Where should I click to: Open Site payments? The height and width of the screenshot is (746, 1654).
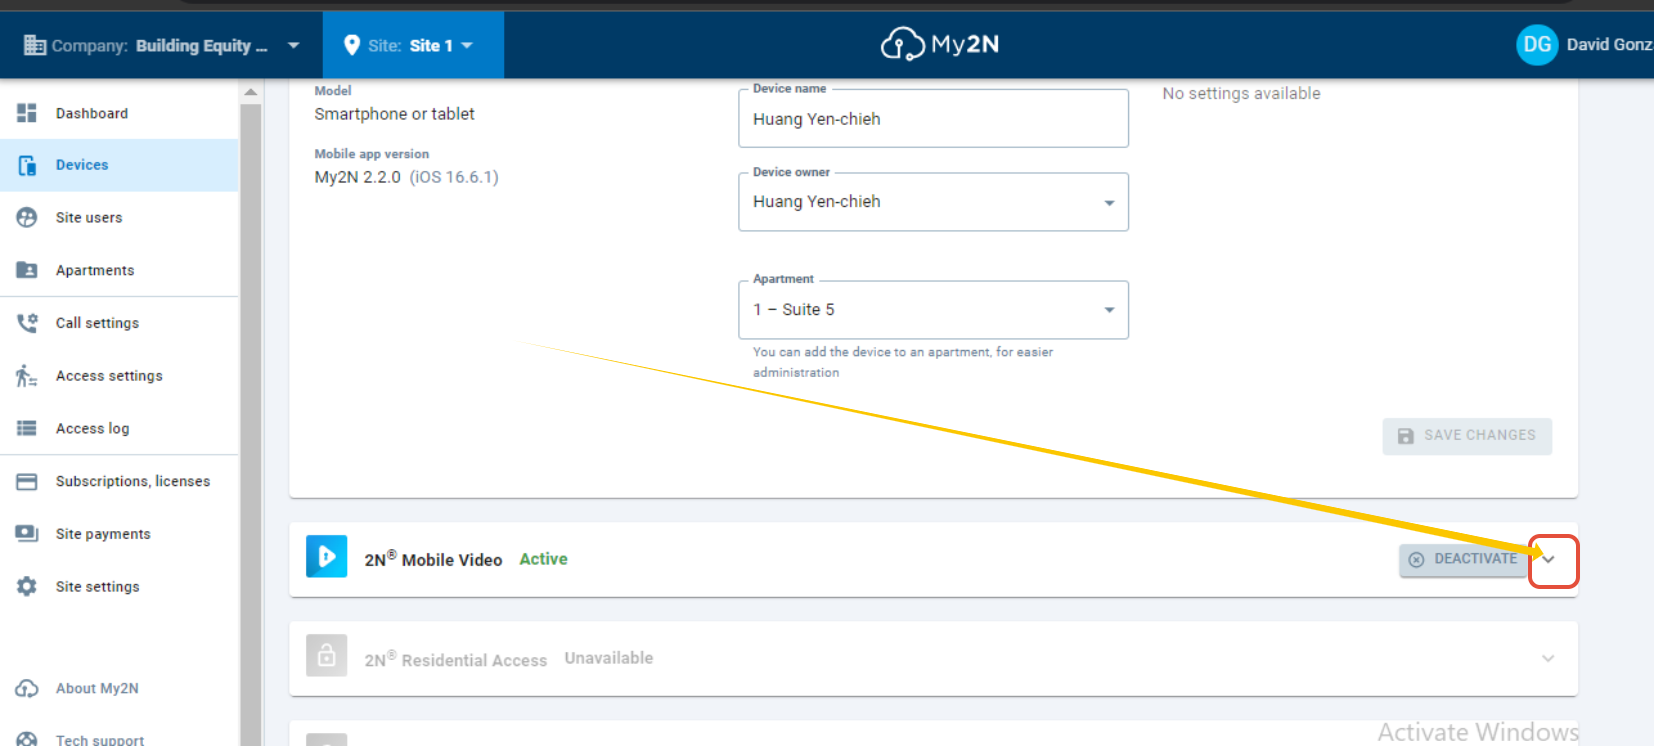(119, 534)
